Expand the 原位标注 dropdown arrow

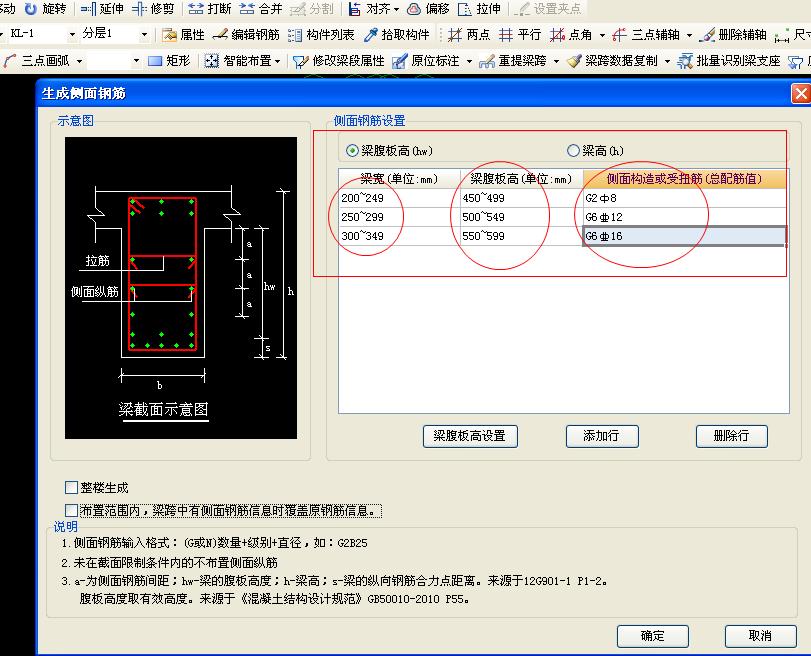point(469,62)
